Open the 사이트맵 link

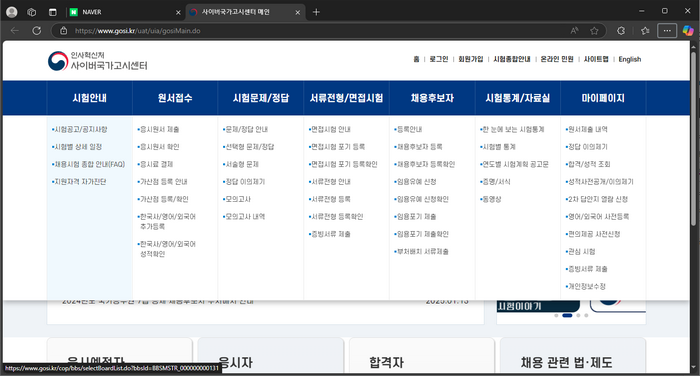tap(596, 59)
